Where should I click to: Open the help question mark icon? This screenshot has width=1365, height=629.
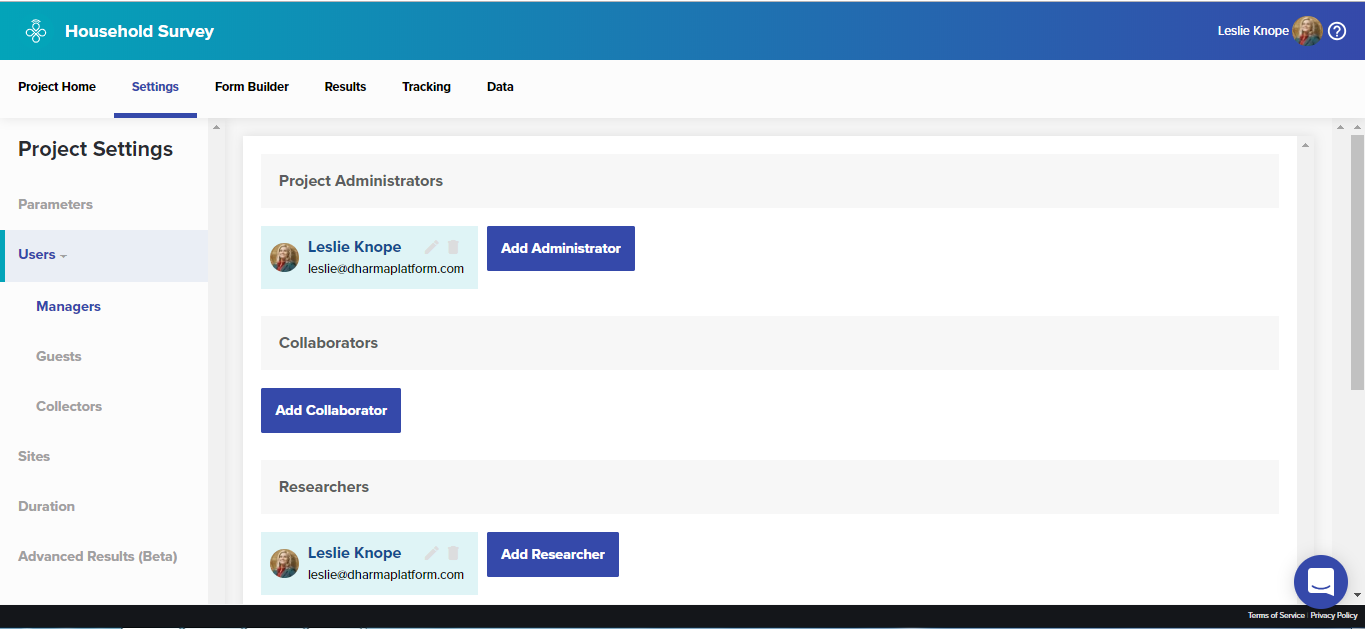[1337, 31]
